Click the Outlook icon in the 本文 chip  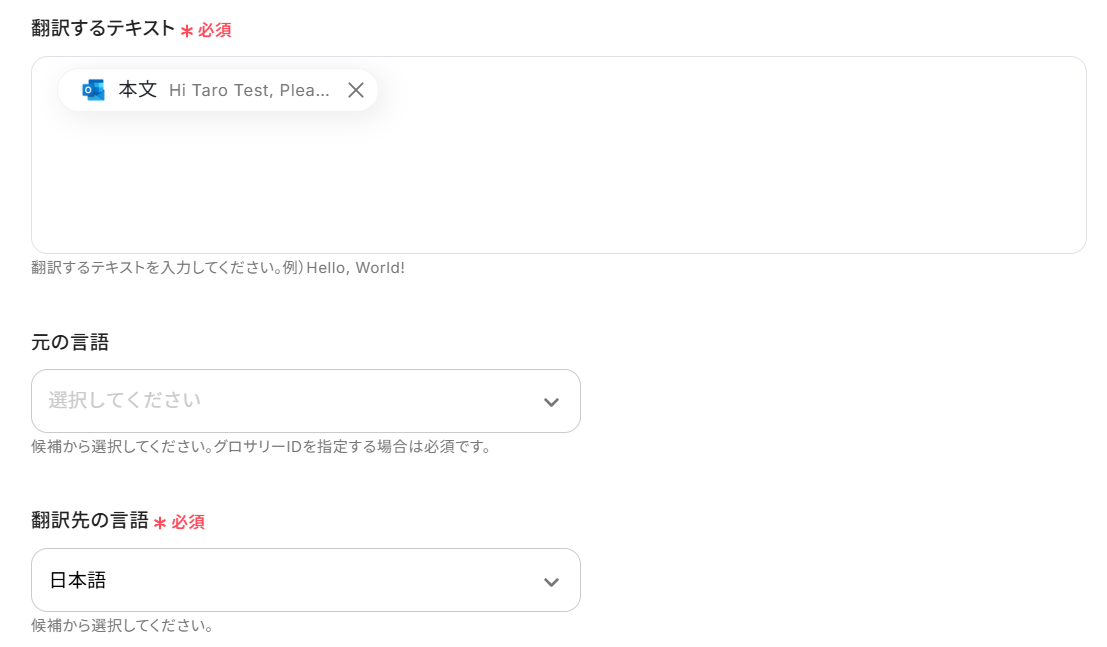point(93,90)
